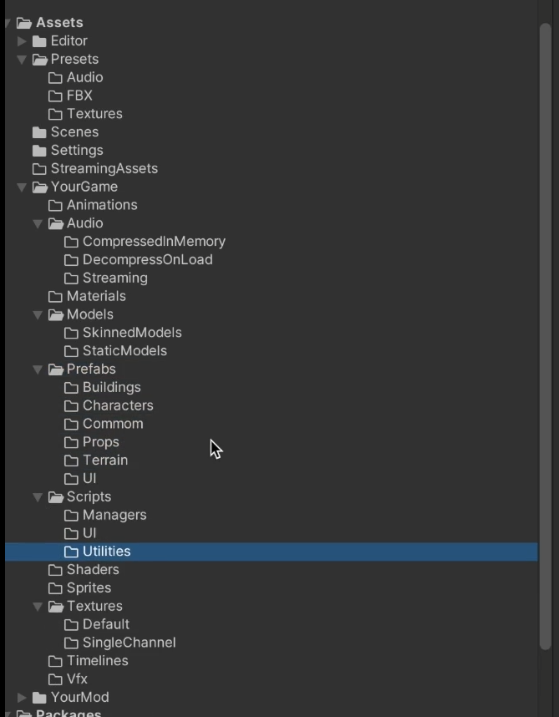Click the Characters folder icon under Prefabs
This screenshot has height=717, width=559.
(71, 406)
